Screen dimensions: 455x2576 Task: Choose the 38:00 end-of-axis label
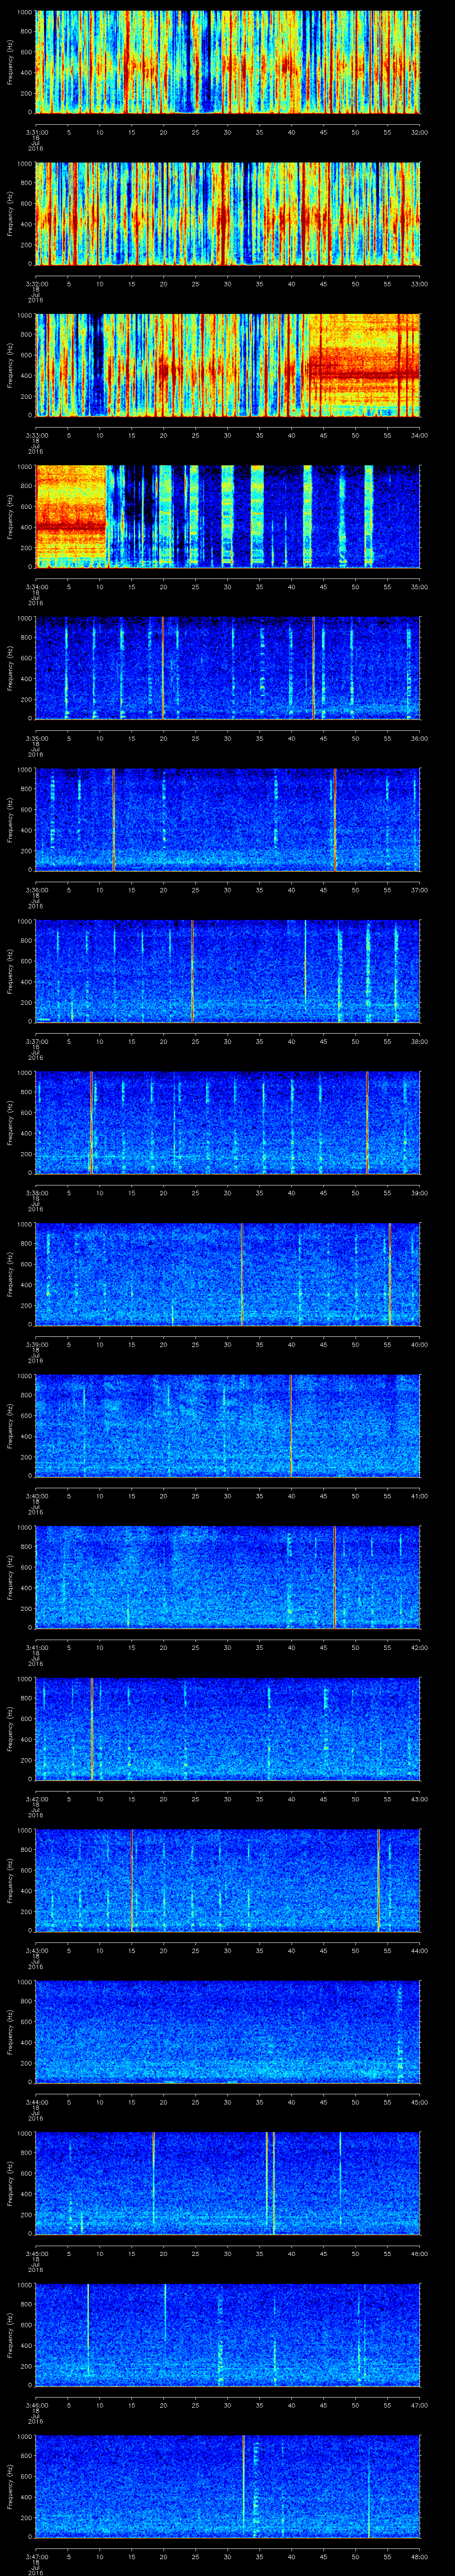pos(419,1041)
